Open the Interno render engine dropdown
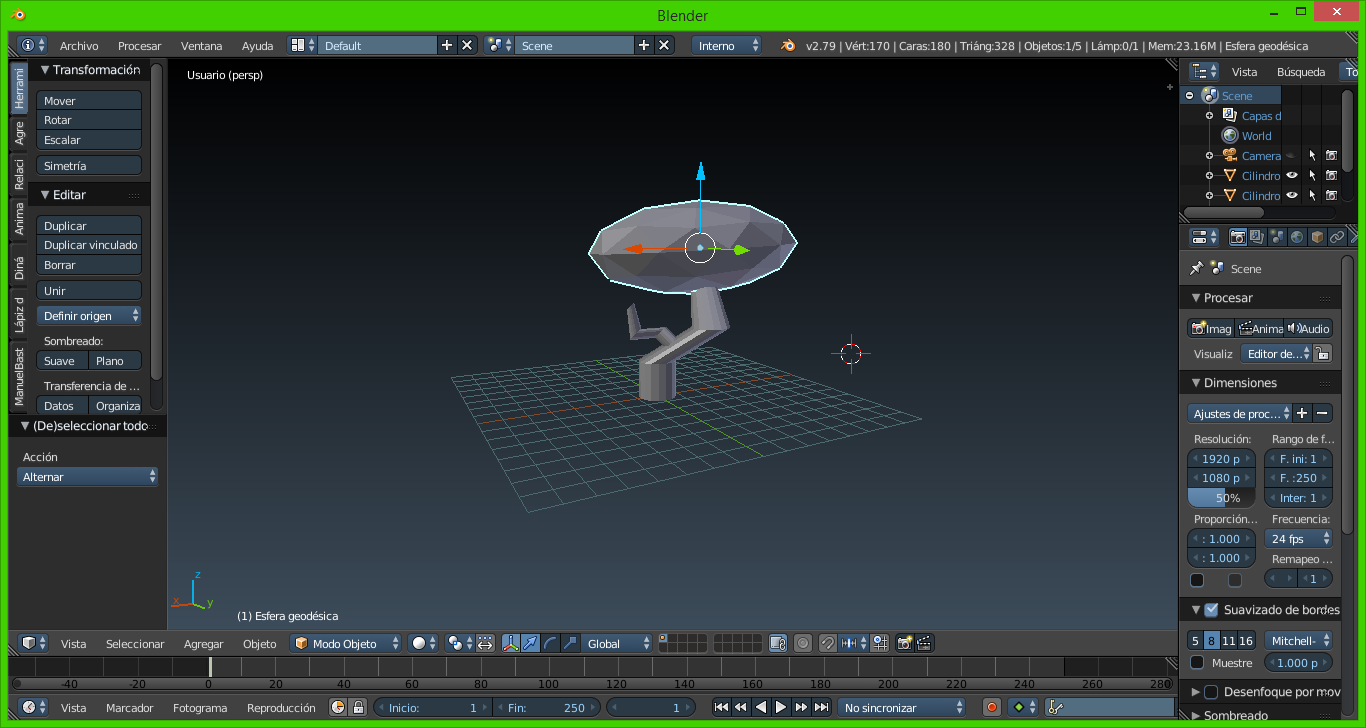This screenshot has height=728, width=1366. (726, 46)
